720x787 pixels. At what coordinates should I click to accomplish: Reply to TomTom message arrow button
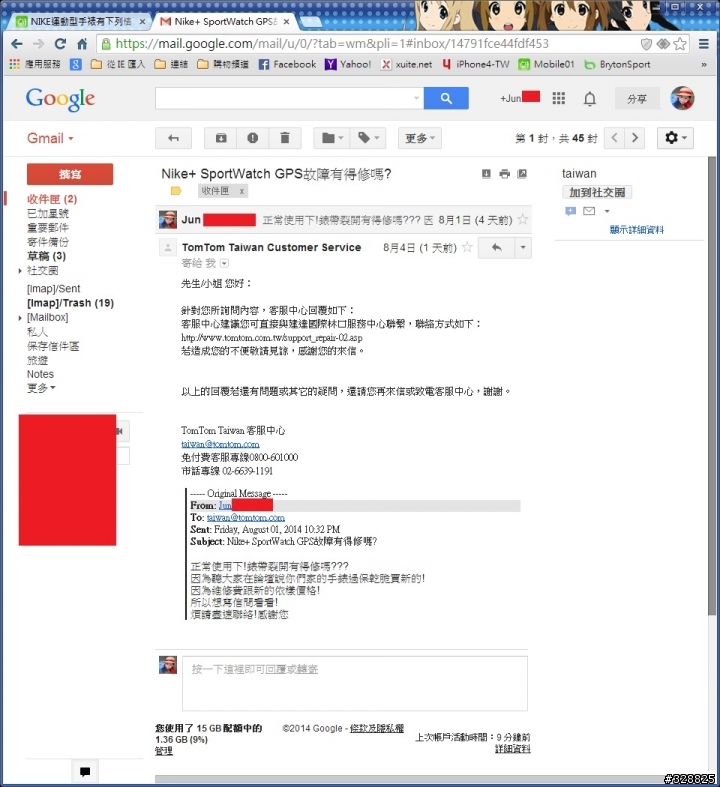click(497, 247)
